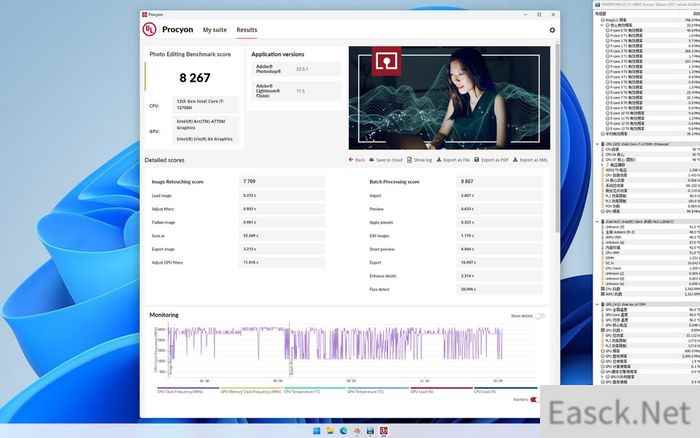Click the Procyon logo icon in the header
This screenshot has width=700, height=438.
149,29
